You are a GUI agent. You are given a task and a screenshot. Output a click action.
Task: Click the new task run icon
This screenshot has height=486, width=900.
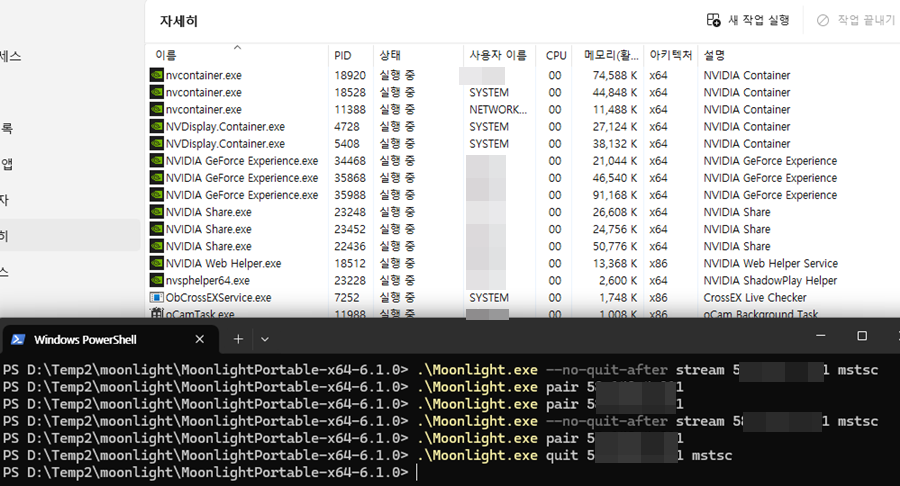coord(713,20)
